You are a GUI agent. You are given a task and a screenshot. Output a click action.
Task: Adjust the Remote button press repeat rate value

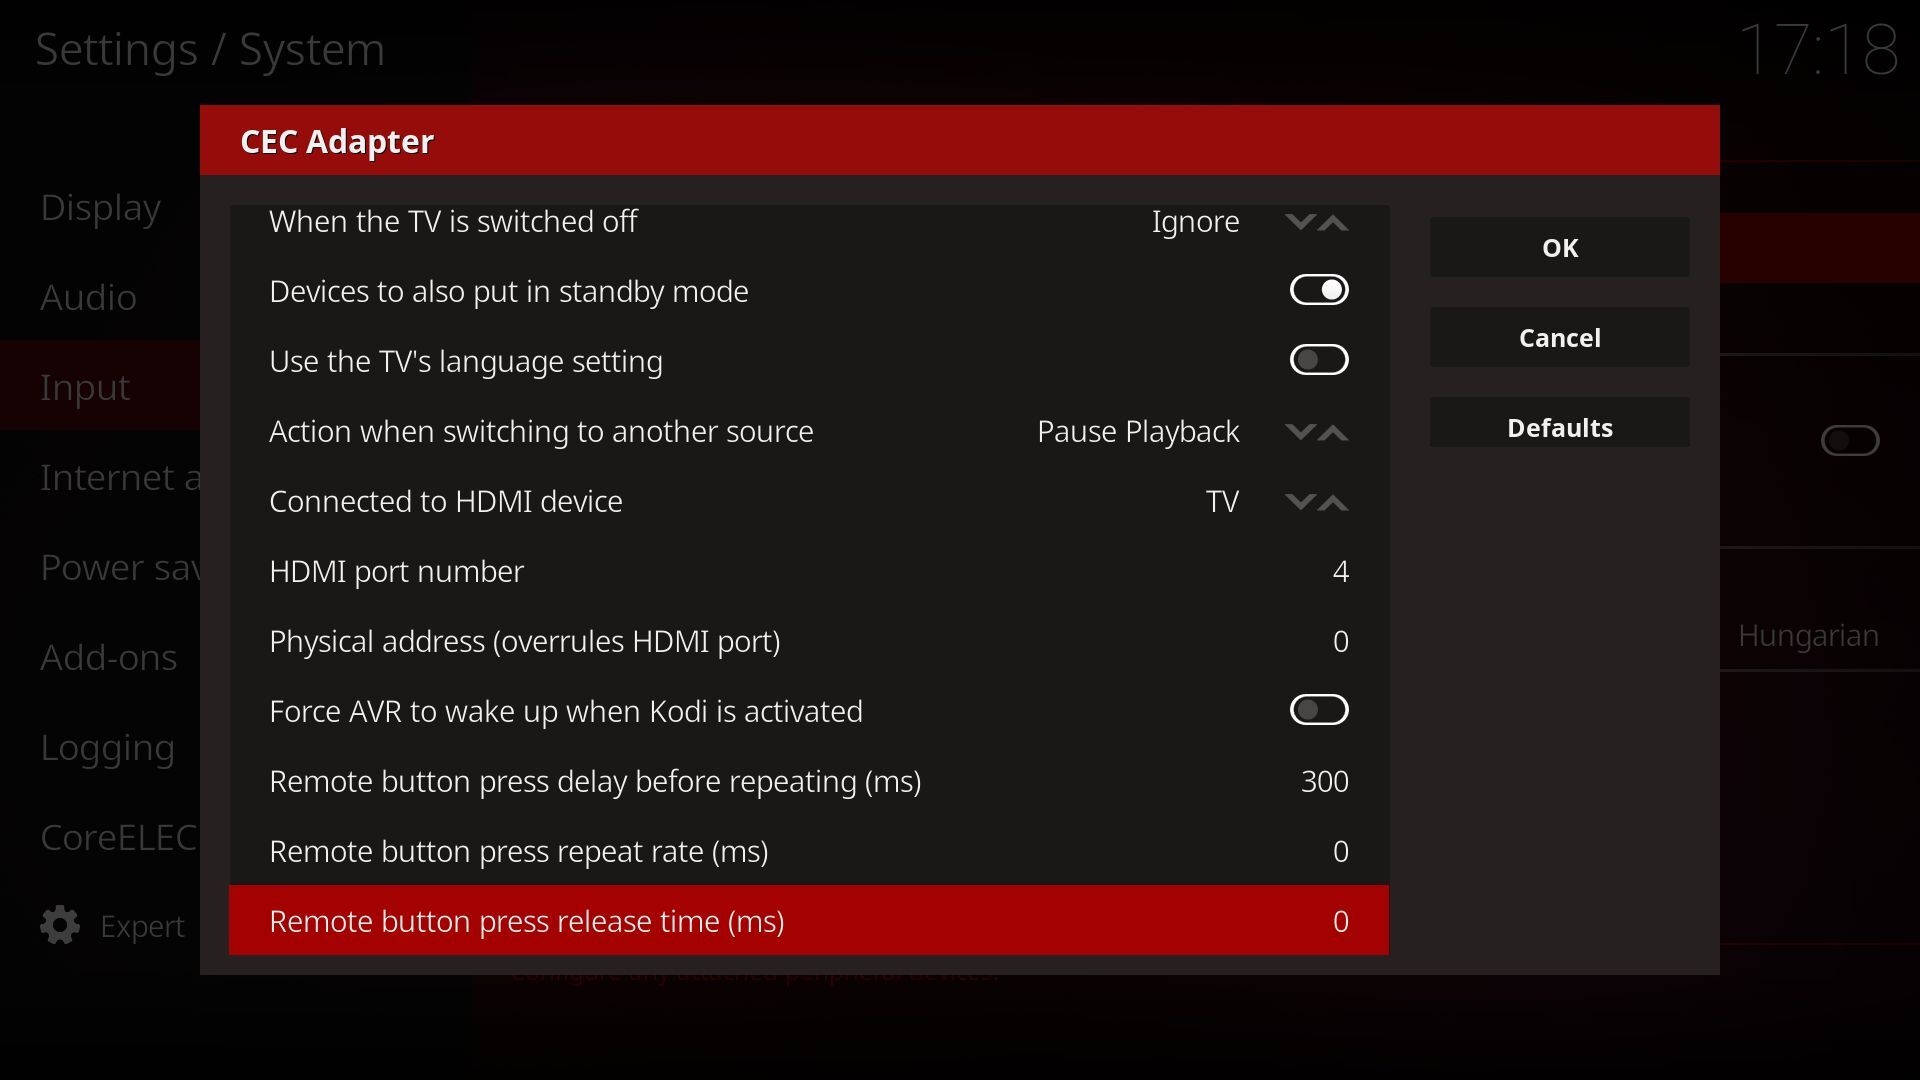pos(1340,851)
